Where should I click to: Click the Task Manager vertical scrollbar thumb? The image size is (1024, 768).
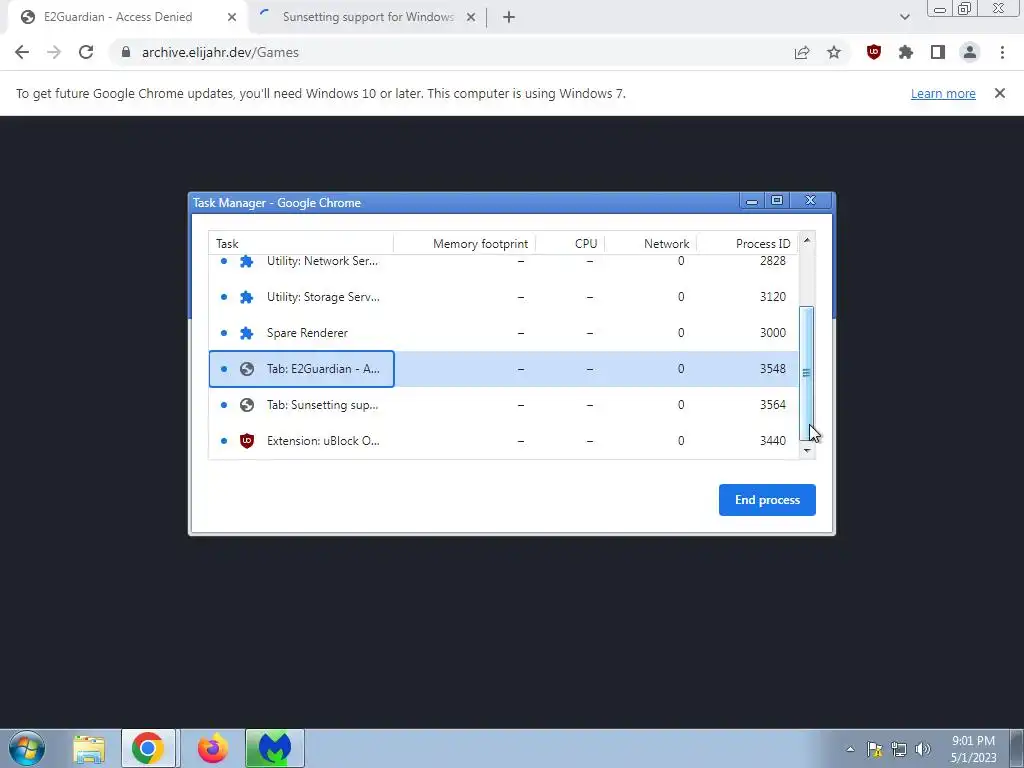(807, 374)
